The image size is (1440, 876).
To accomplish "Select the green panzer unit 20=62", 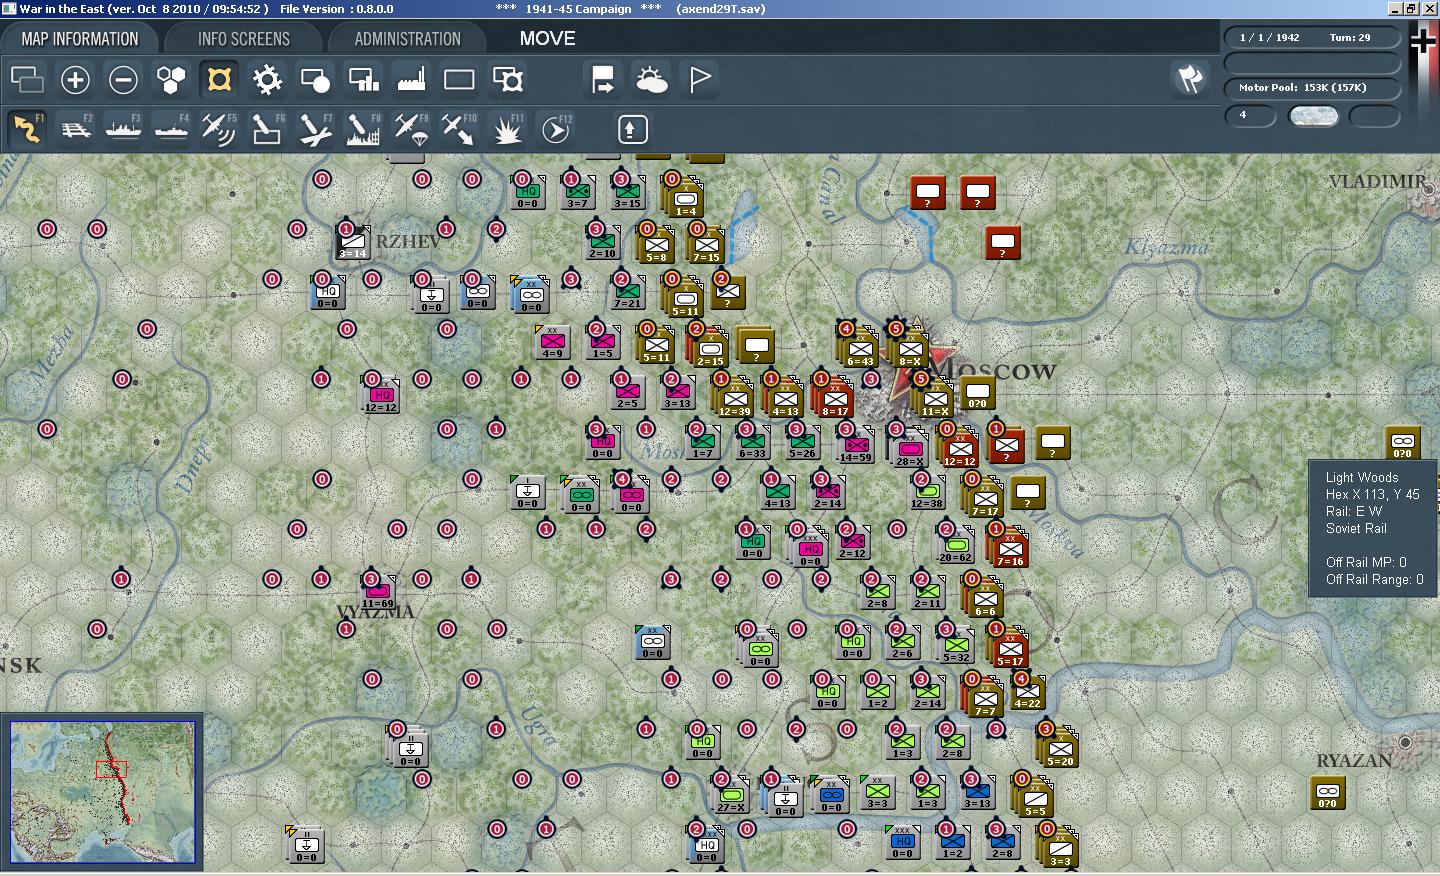I will click(x=955, y=546).
